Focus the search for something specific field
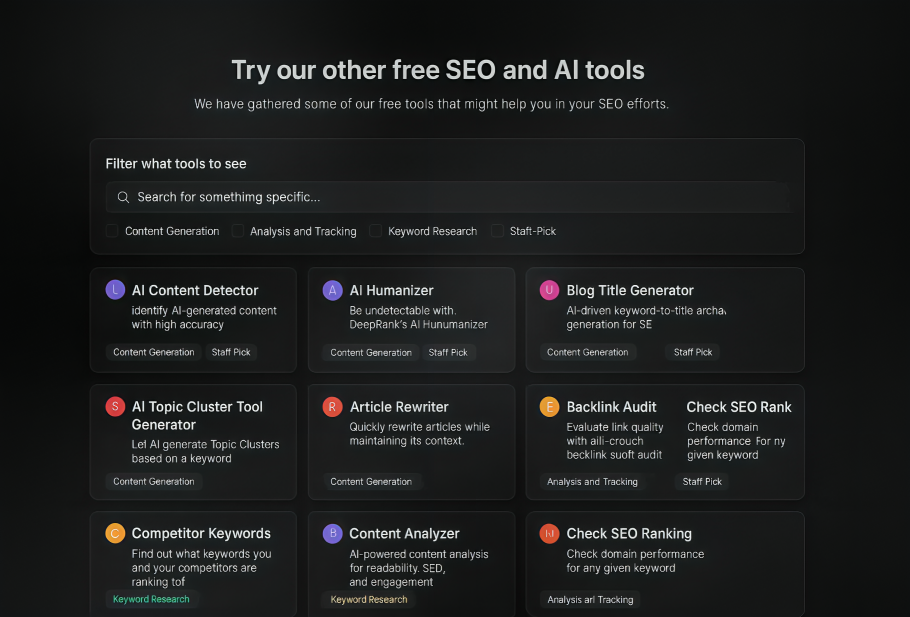 click(x=448, y=197)
